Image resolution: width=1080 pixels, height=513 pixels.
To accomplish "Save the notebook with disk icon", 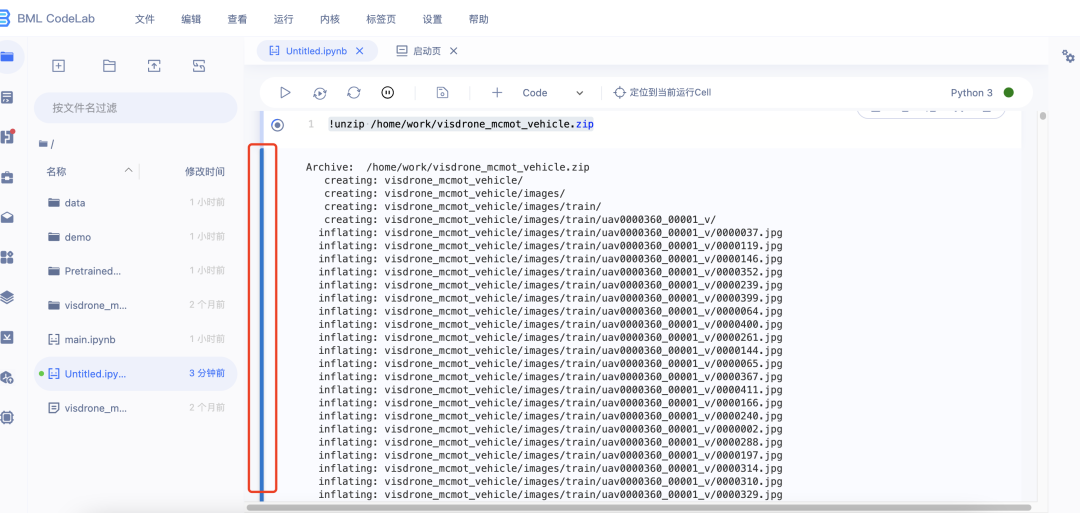I will [x=443, y=92].
